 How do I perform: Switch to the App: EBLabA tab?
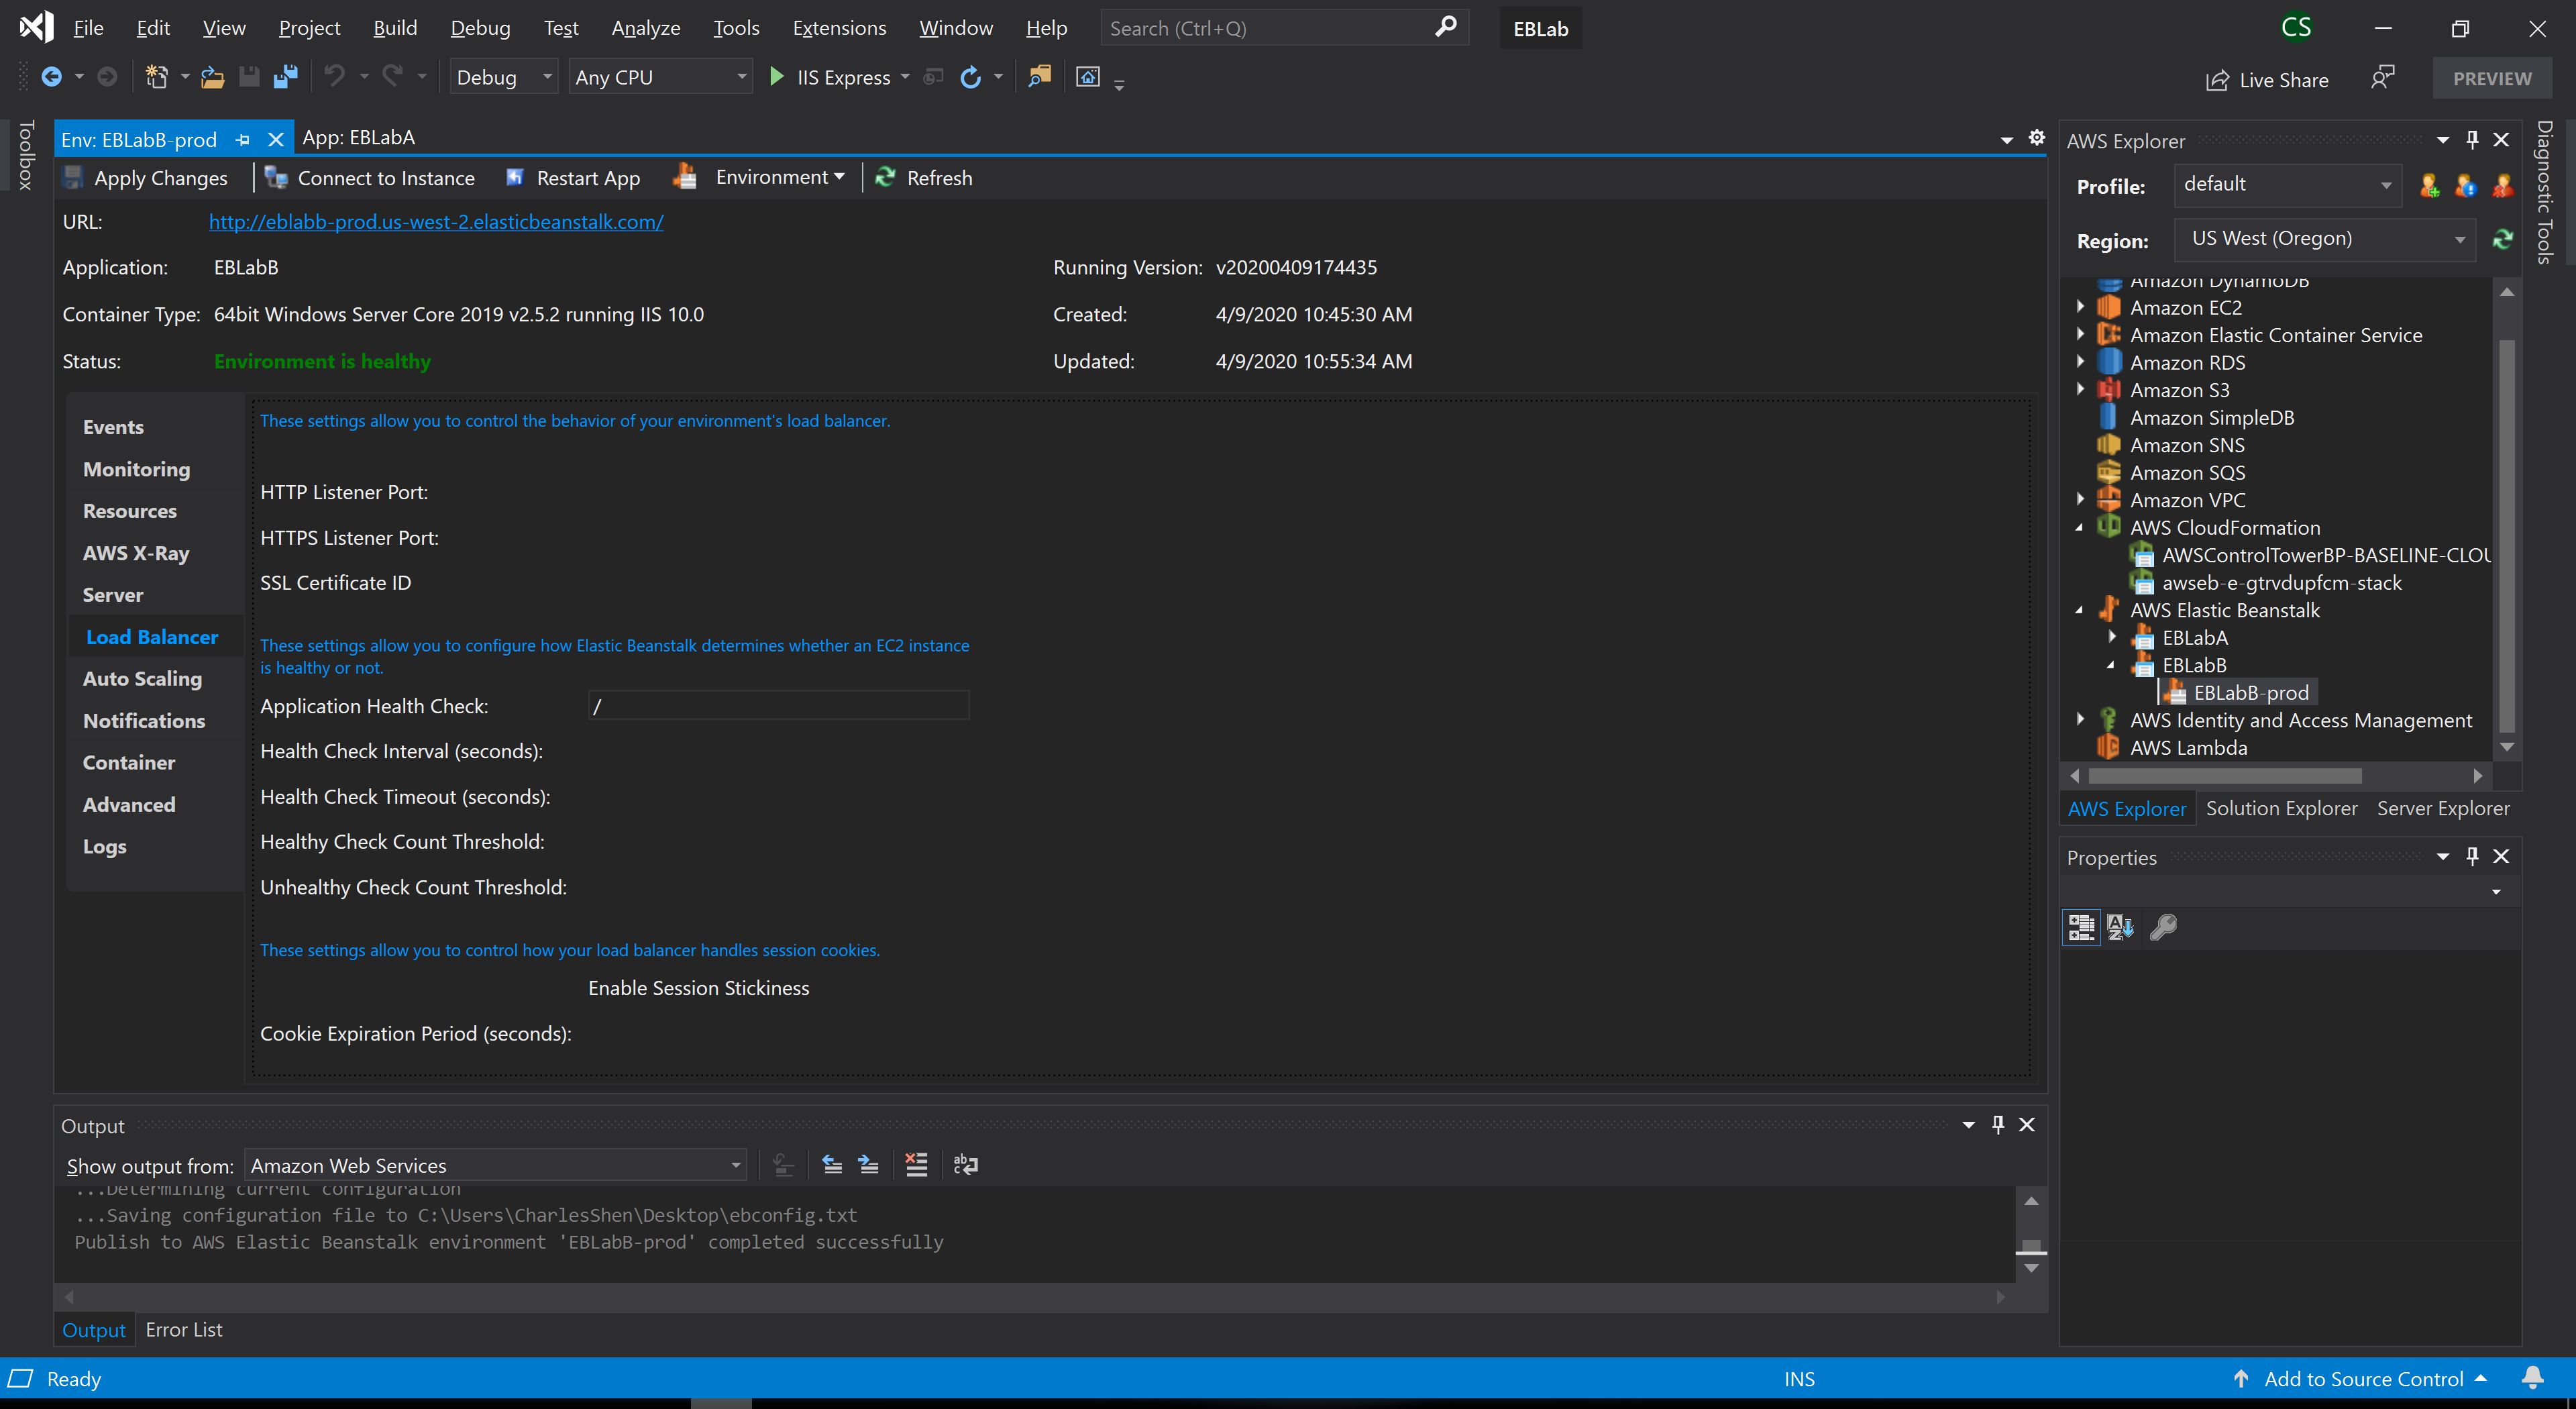358,138
